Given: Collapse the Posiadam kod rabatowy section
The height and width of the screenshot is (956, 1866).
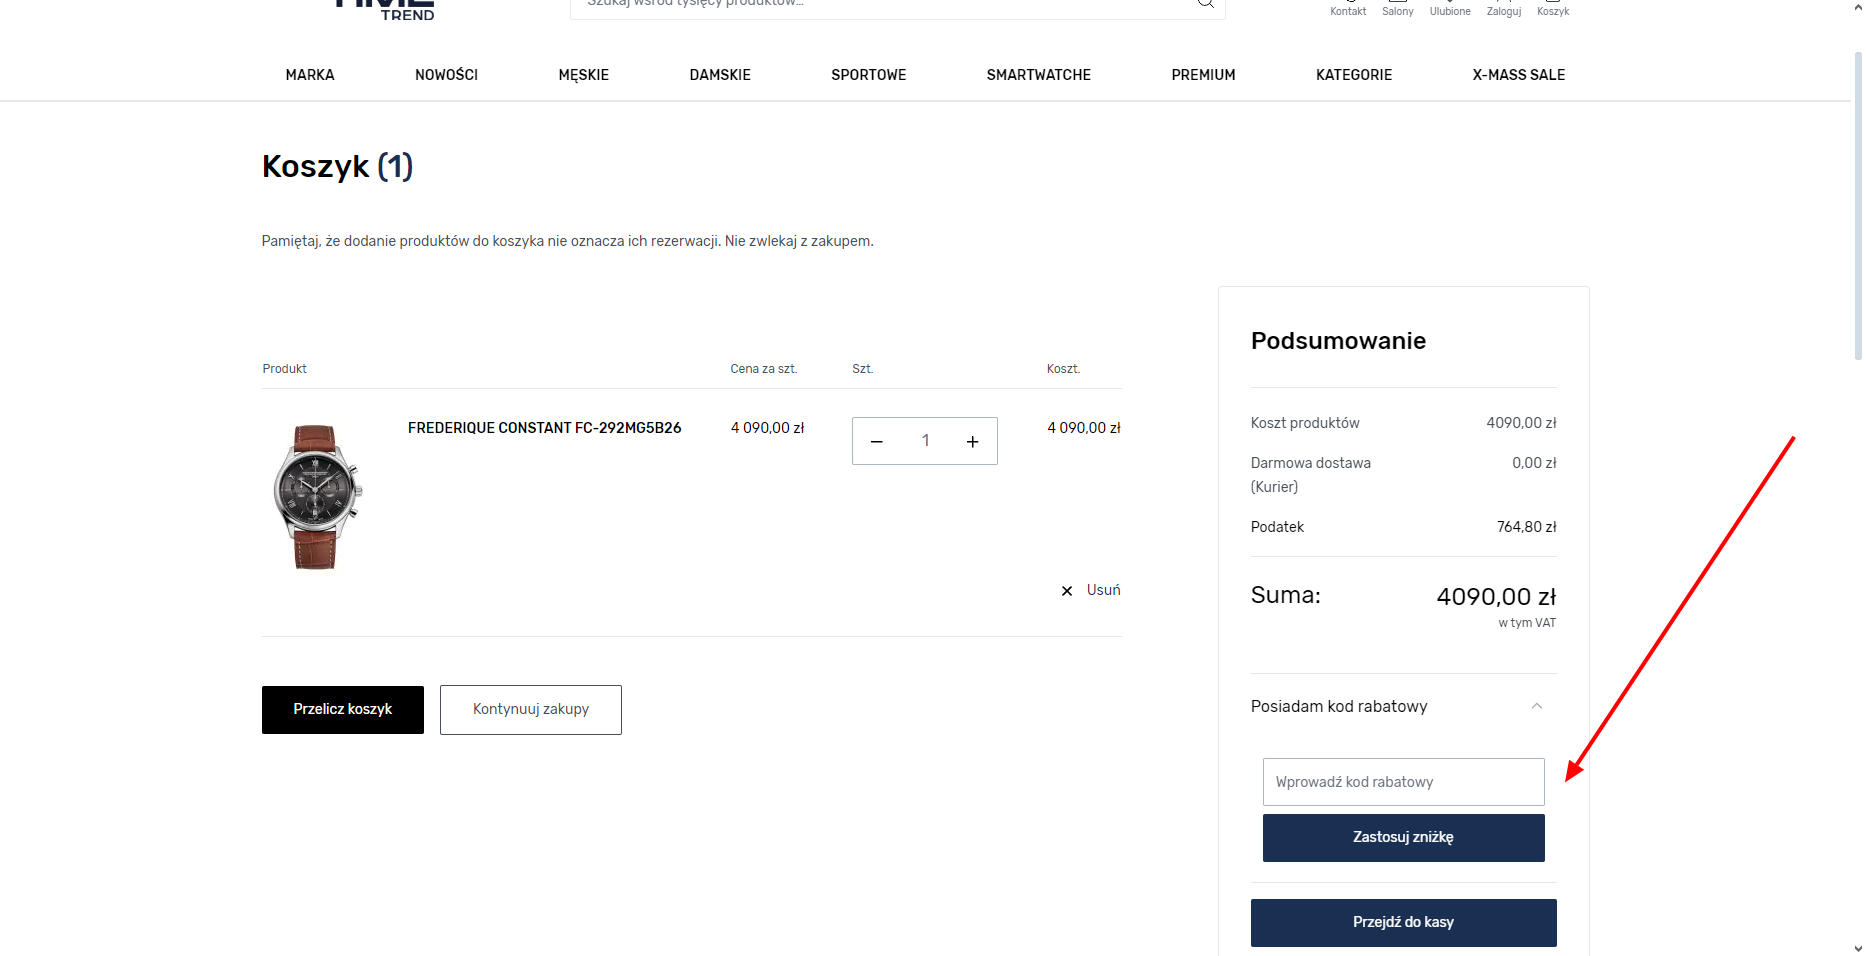Looking at the screenshot, I should pos(1537,706).
